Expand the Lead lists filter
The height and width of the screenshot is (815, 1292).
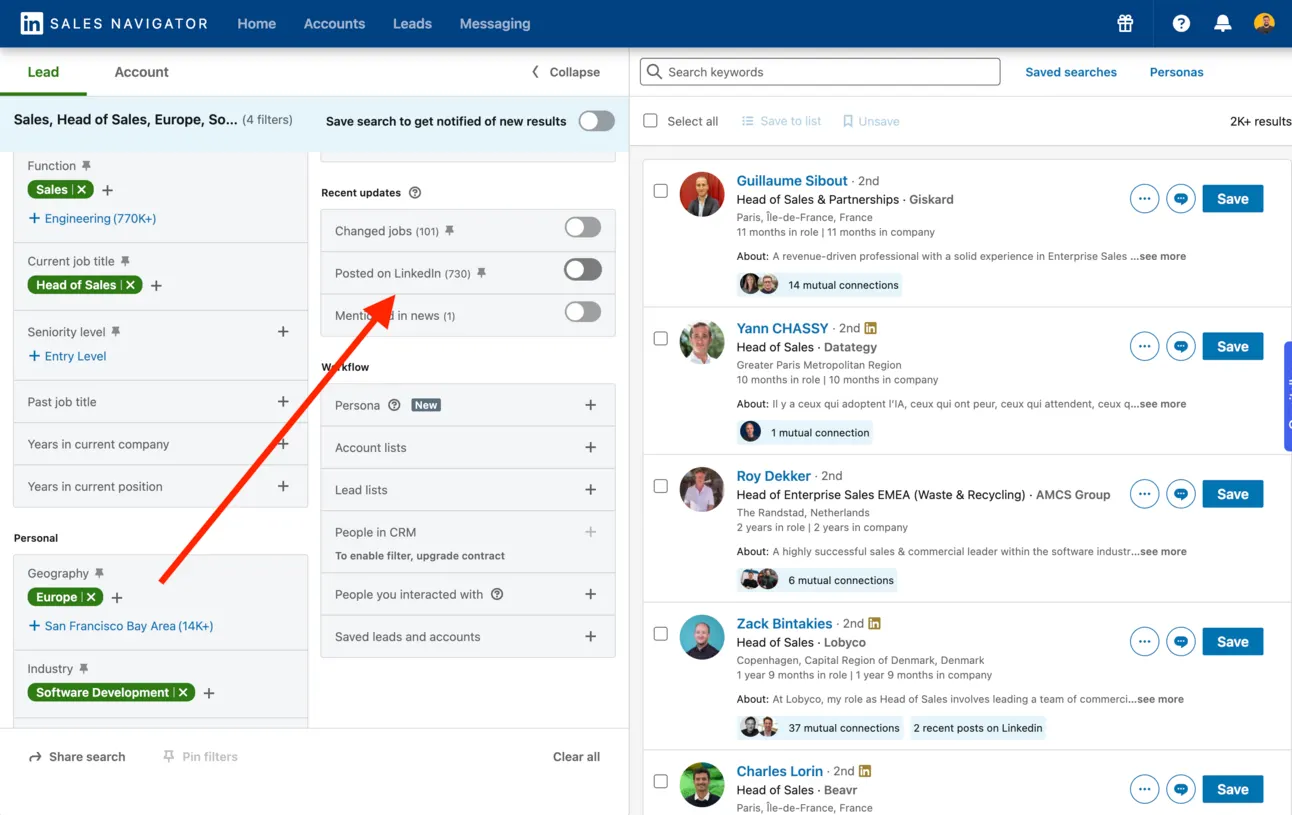tap(590, 490)
